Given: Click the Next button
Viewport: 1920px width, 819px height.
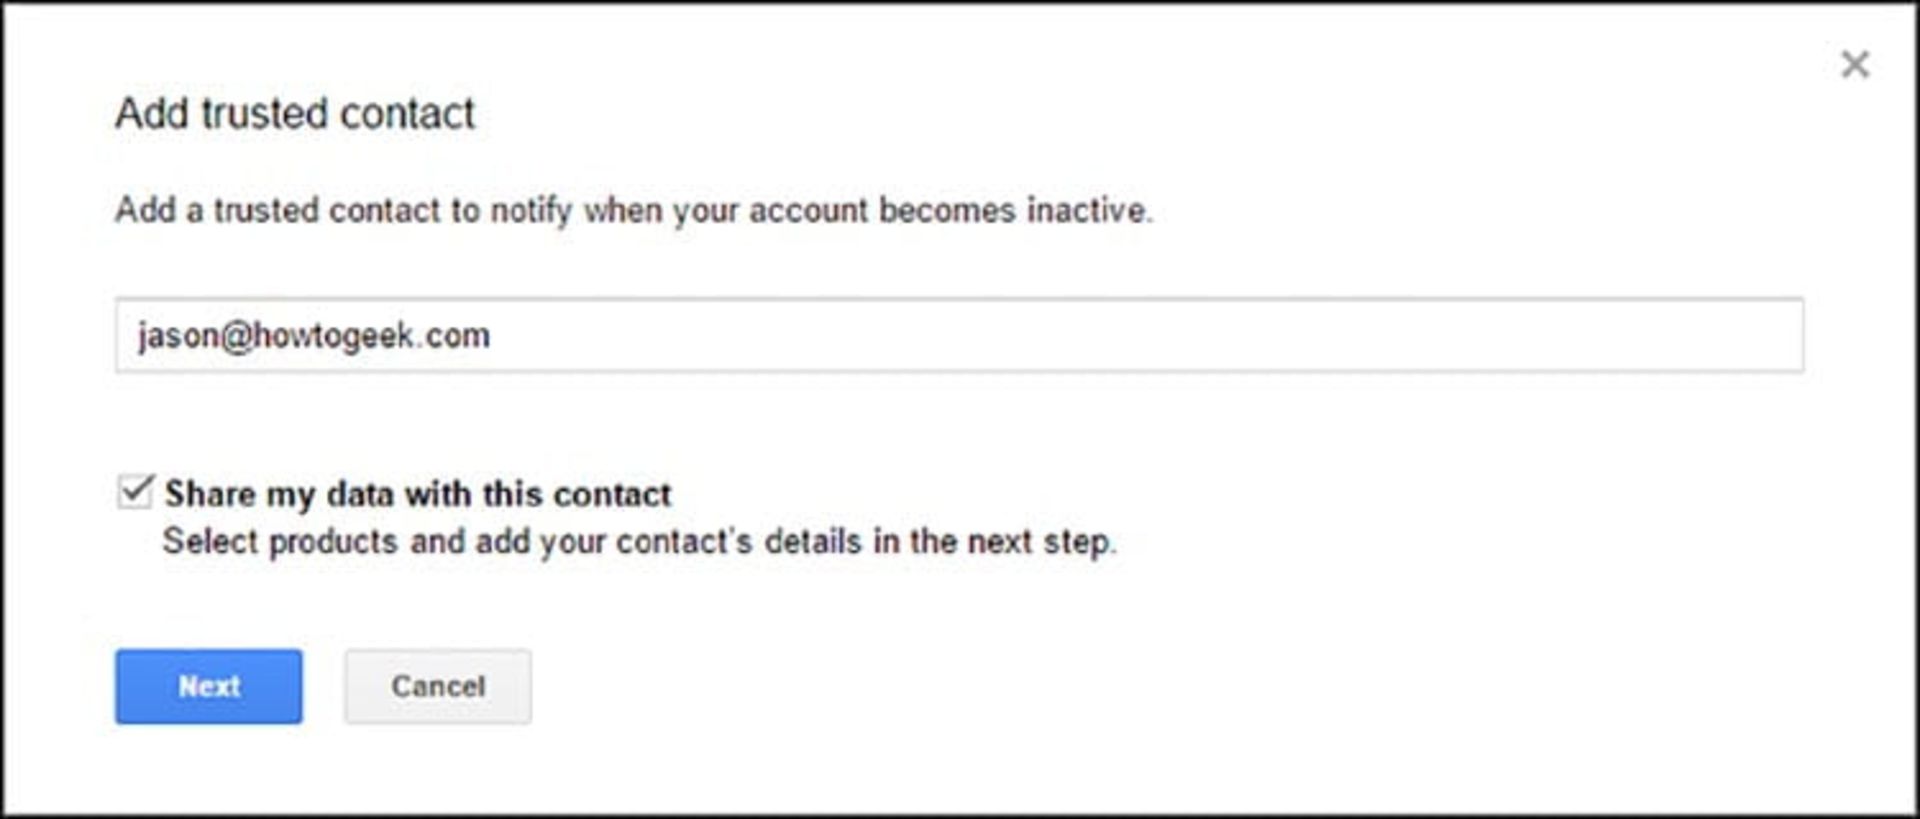Looking at the screenshot, I should point(208,686).
